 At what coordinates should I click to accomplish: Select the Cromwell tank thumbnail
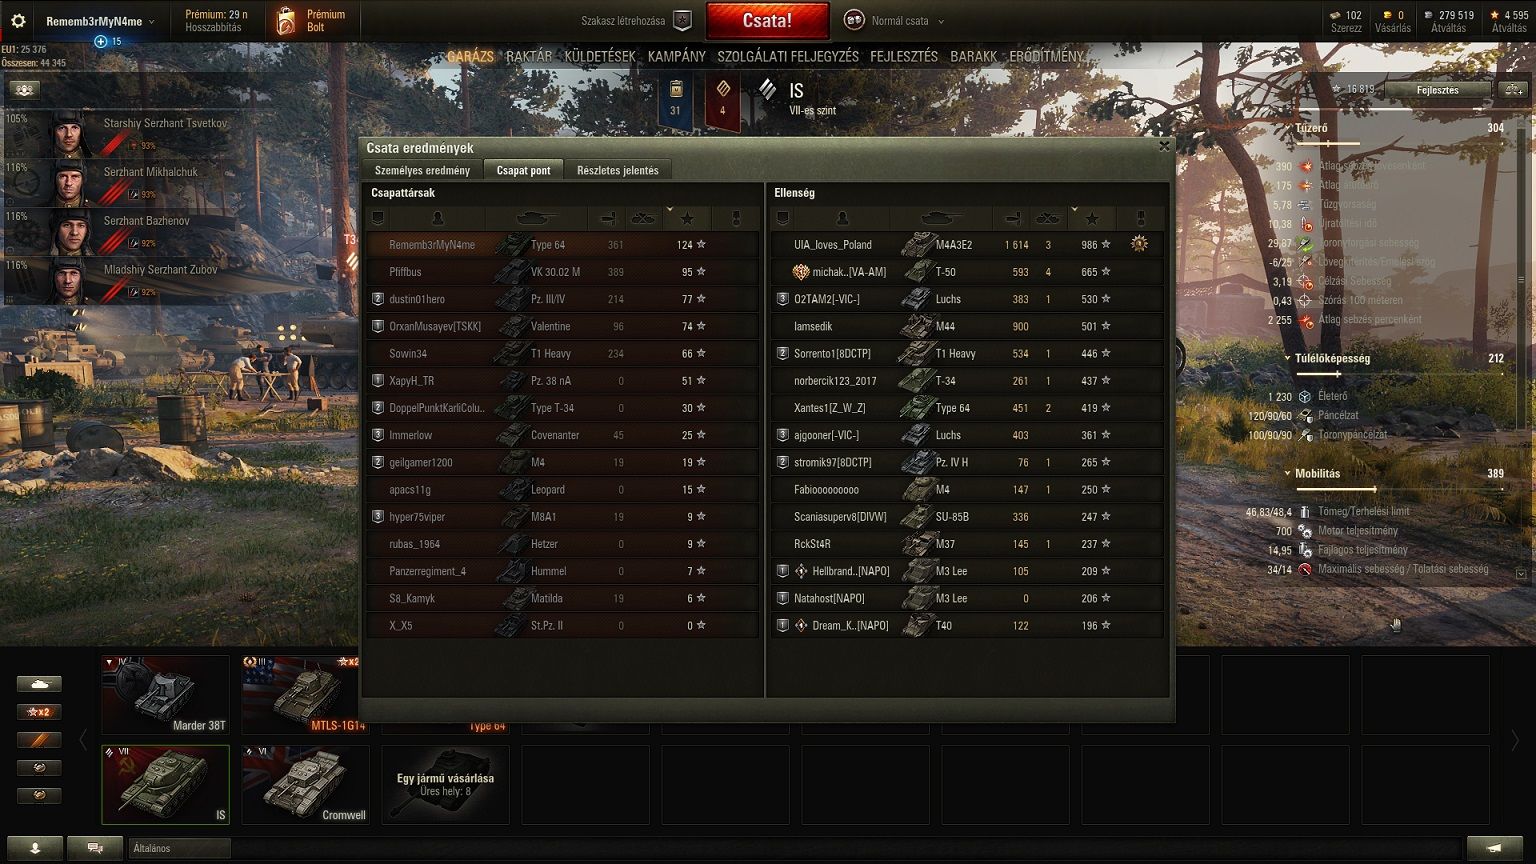point(305,785)
